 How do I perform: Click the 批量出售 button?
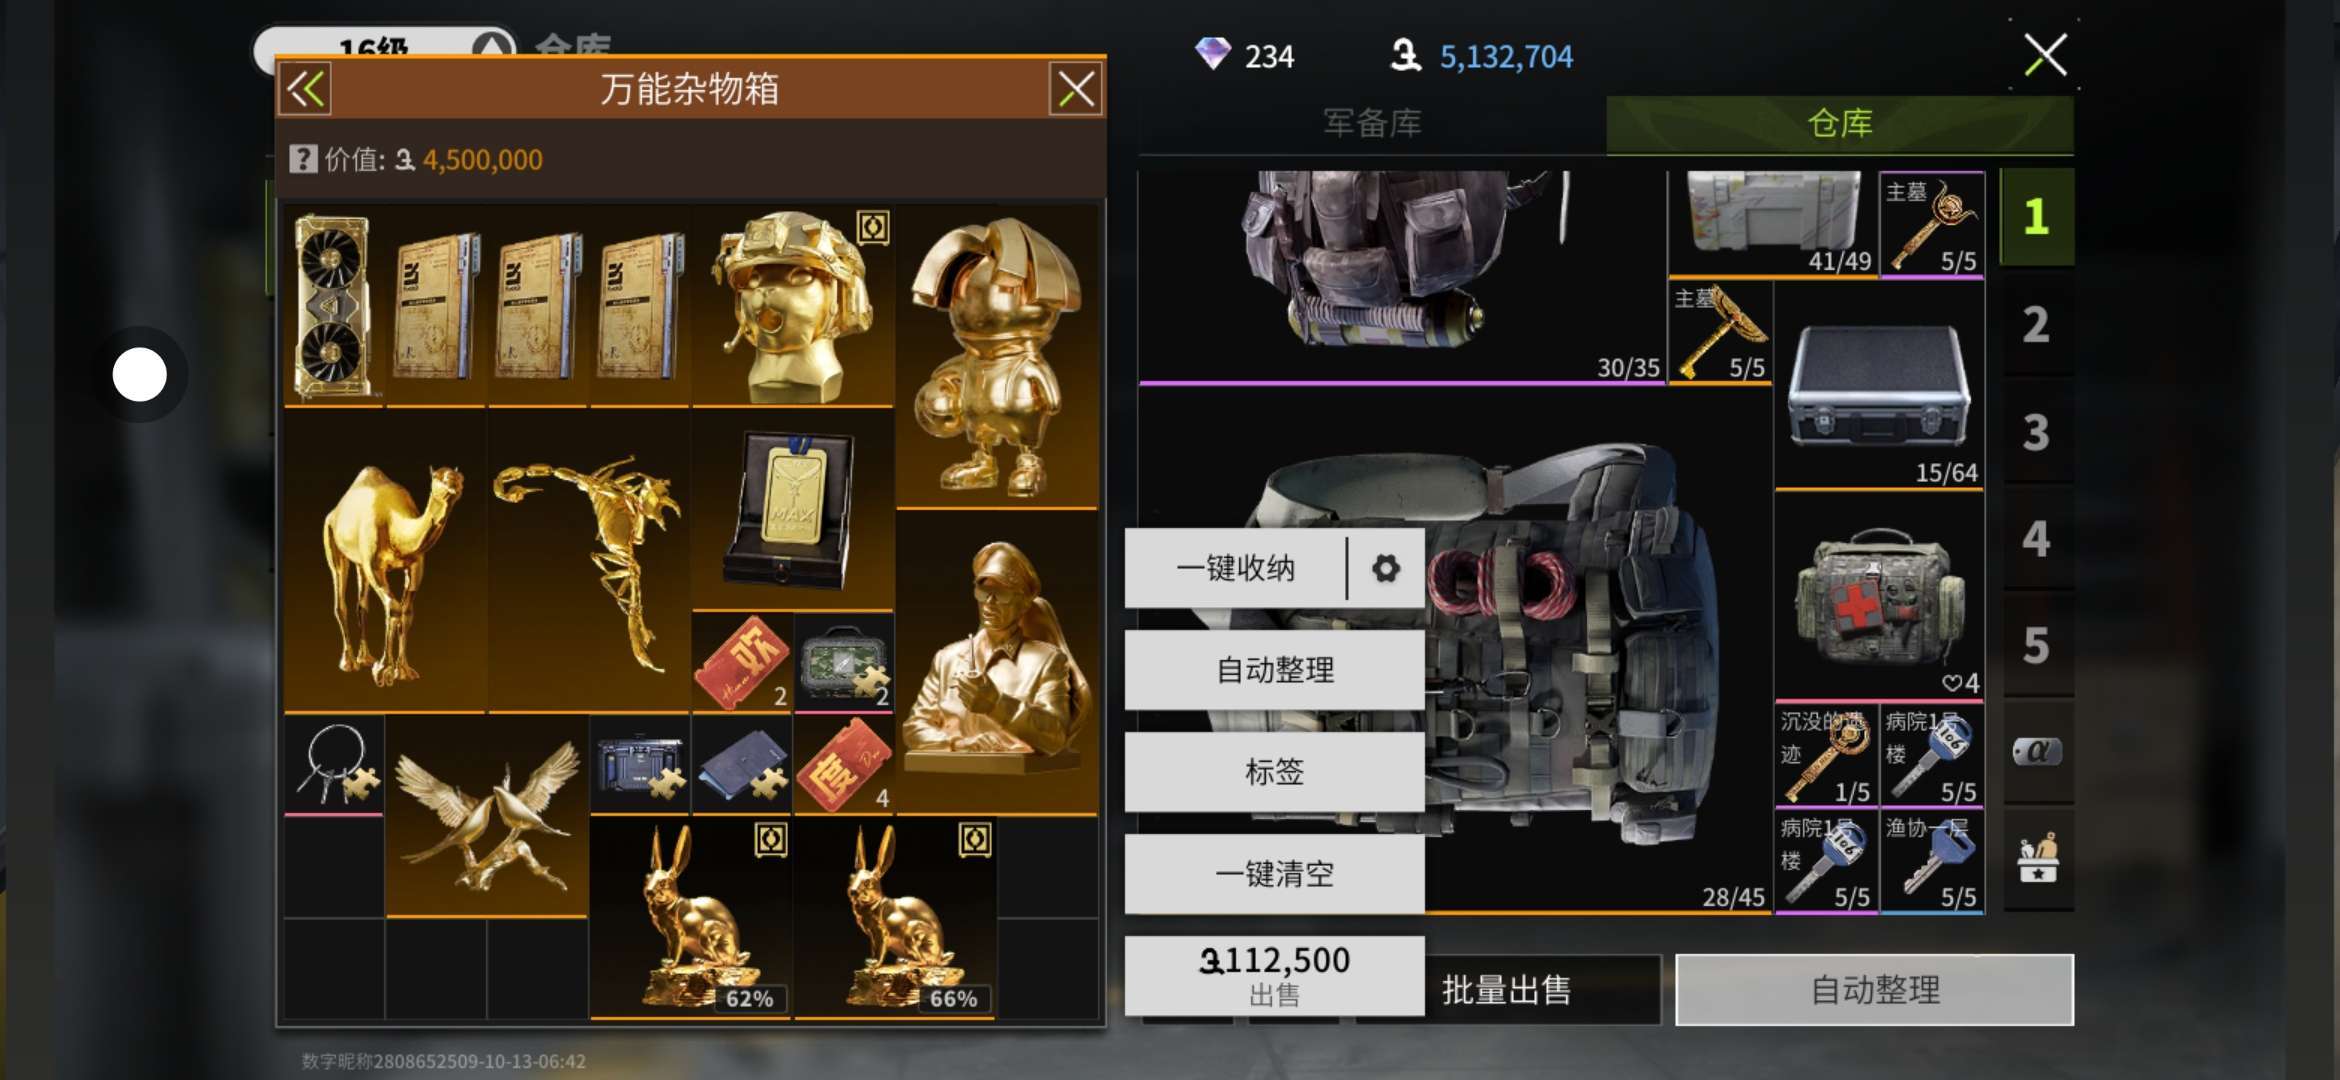coord(1506,990)
